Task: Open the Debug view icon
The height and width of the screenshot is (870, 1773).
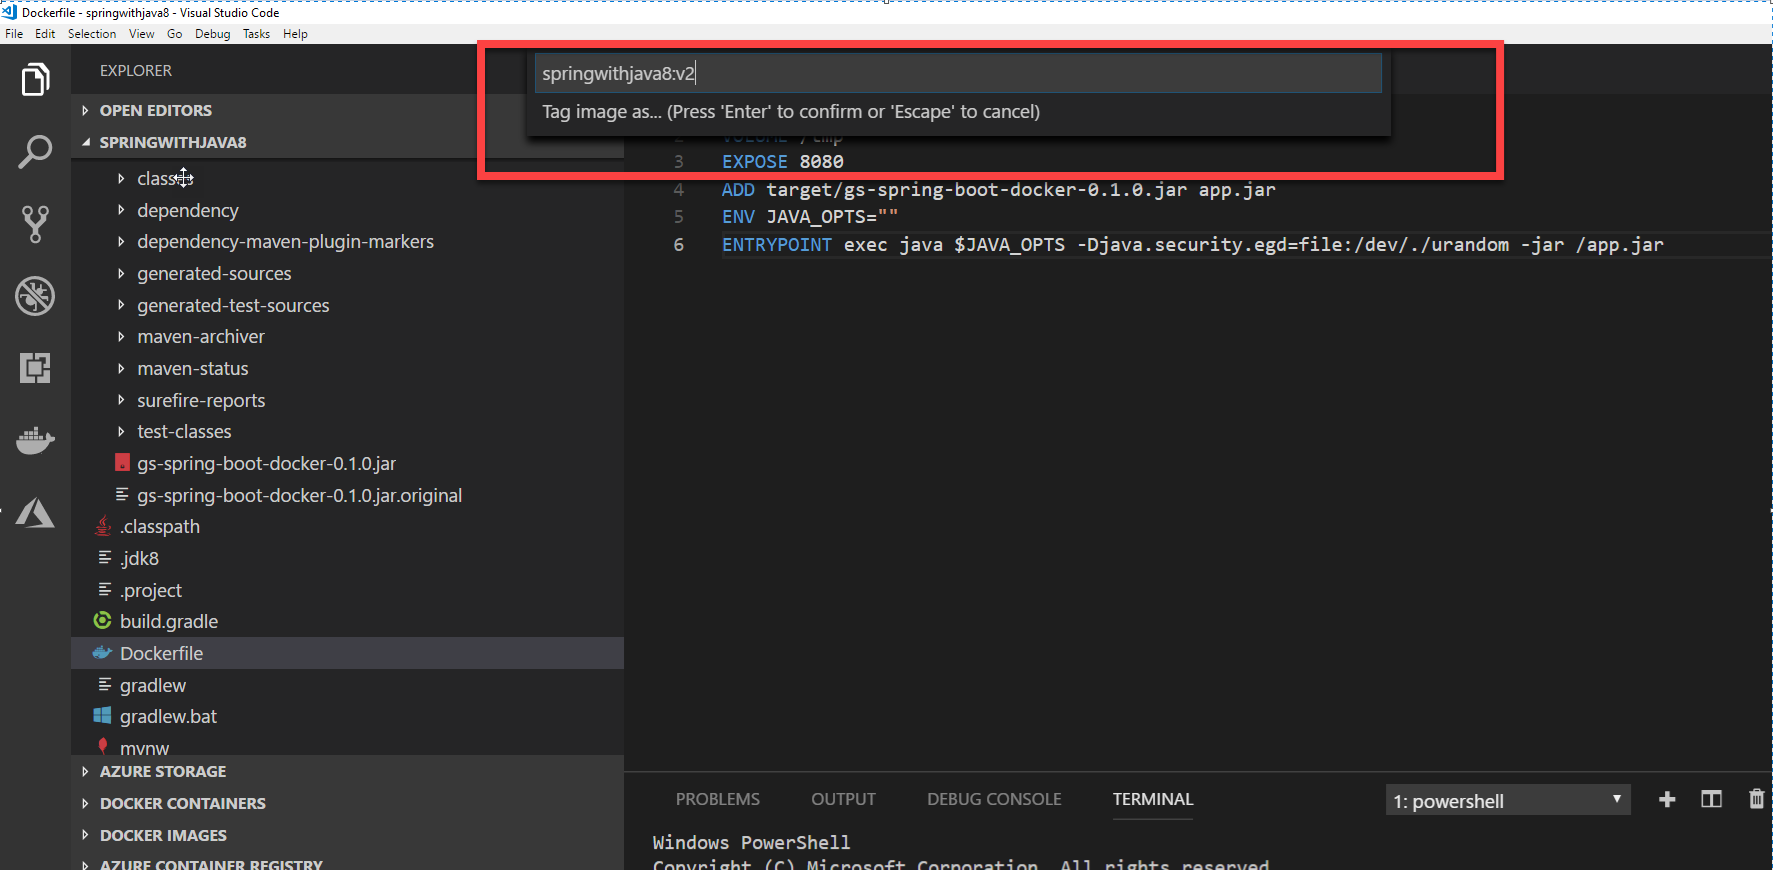Action: 35,296
